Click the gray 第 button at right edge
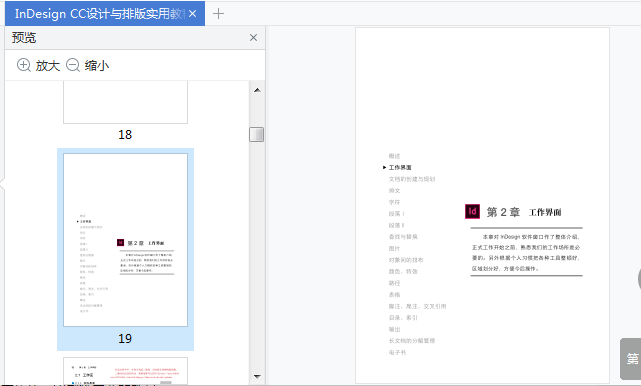The height and width of the screenshot is (386, 641). tap(630, 359)
